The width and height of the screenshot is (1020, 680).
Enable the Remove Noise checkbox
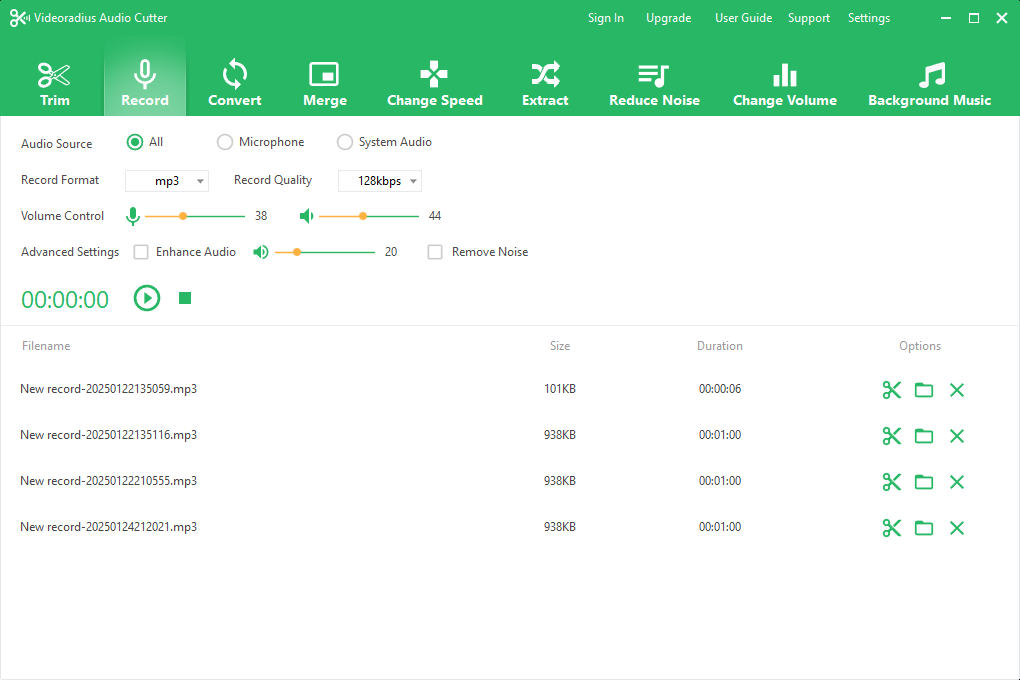(435, 252)
